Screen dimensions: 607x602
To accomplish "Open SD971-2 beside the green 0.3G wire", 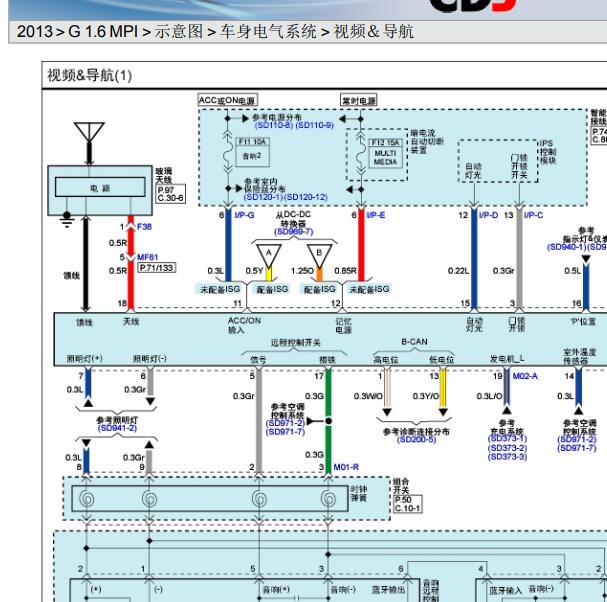I will [x=285, y=423].
